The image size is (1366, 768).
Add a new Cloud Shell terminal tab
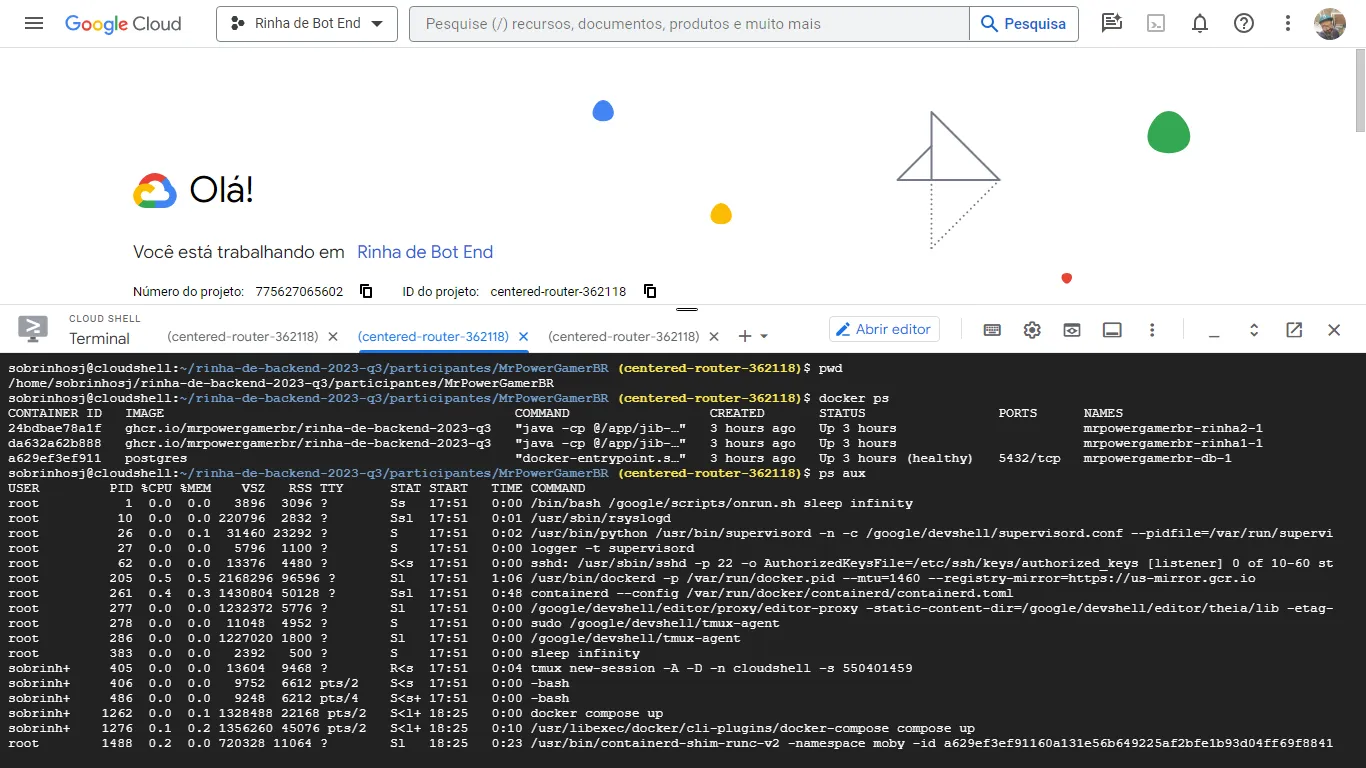pos(744,337)
